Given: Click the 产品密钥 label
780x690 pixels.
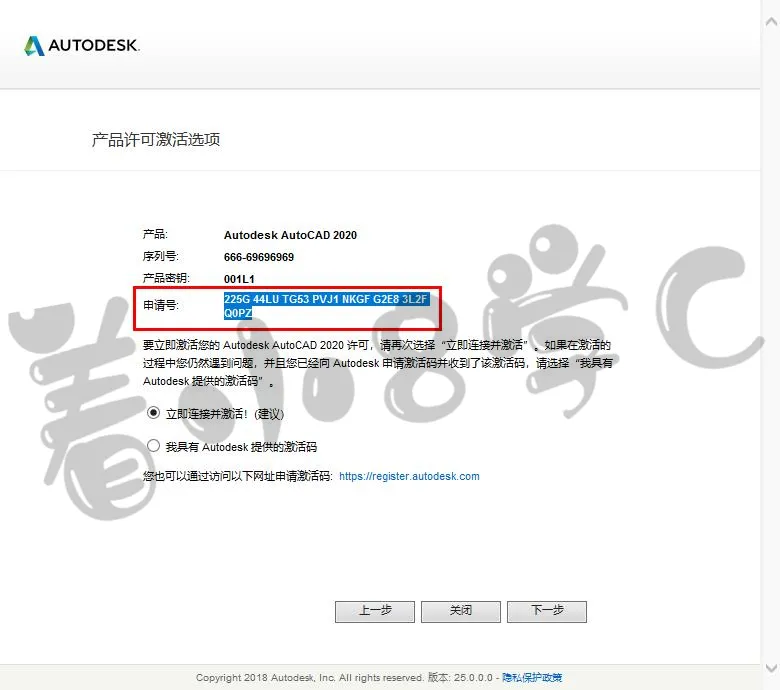Looking at the screenshot, I should [166, 278].
